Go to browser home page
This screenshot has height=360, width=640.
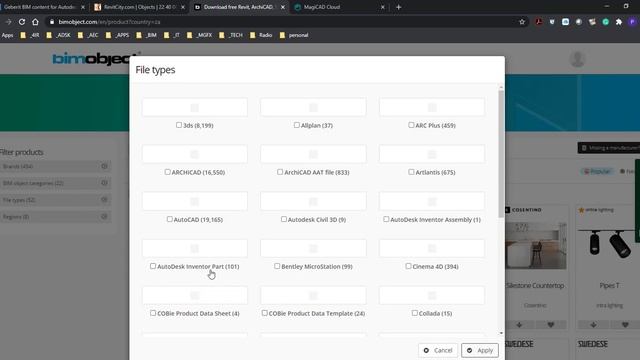(x=35, y=22)
